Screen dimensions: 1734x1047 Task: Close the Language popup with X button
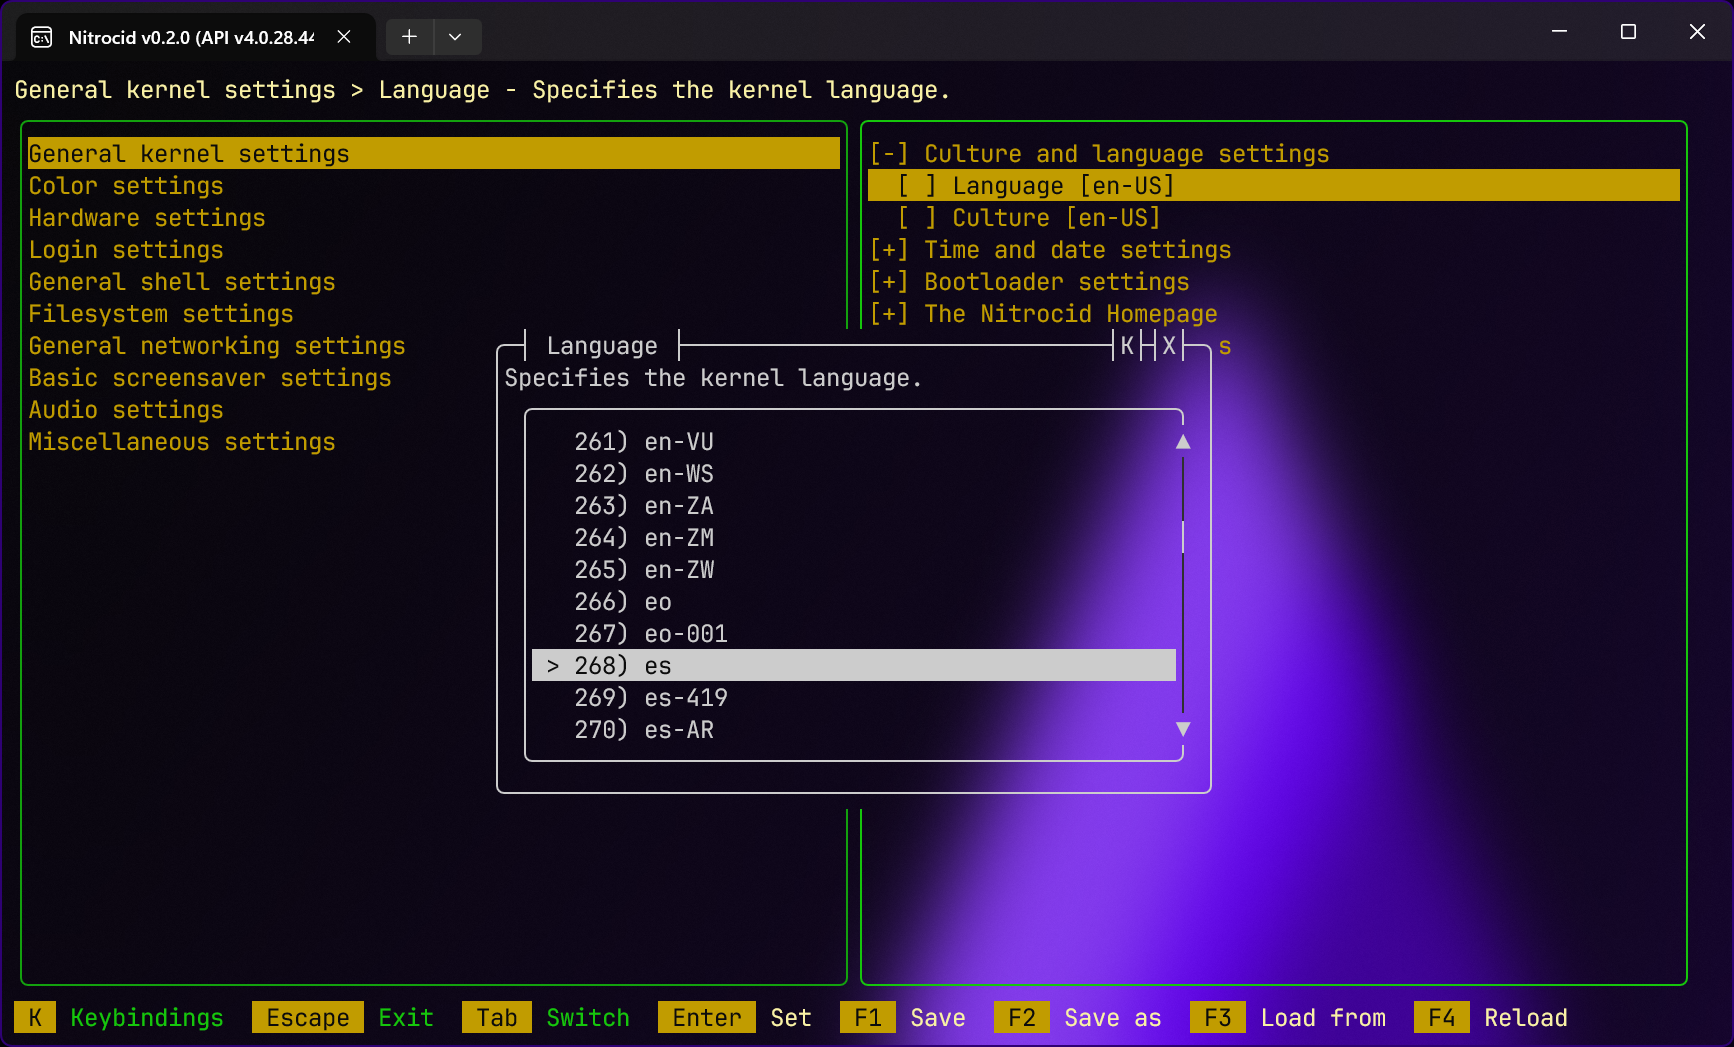pos(1169,346)
